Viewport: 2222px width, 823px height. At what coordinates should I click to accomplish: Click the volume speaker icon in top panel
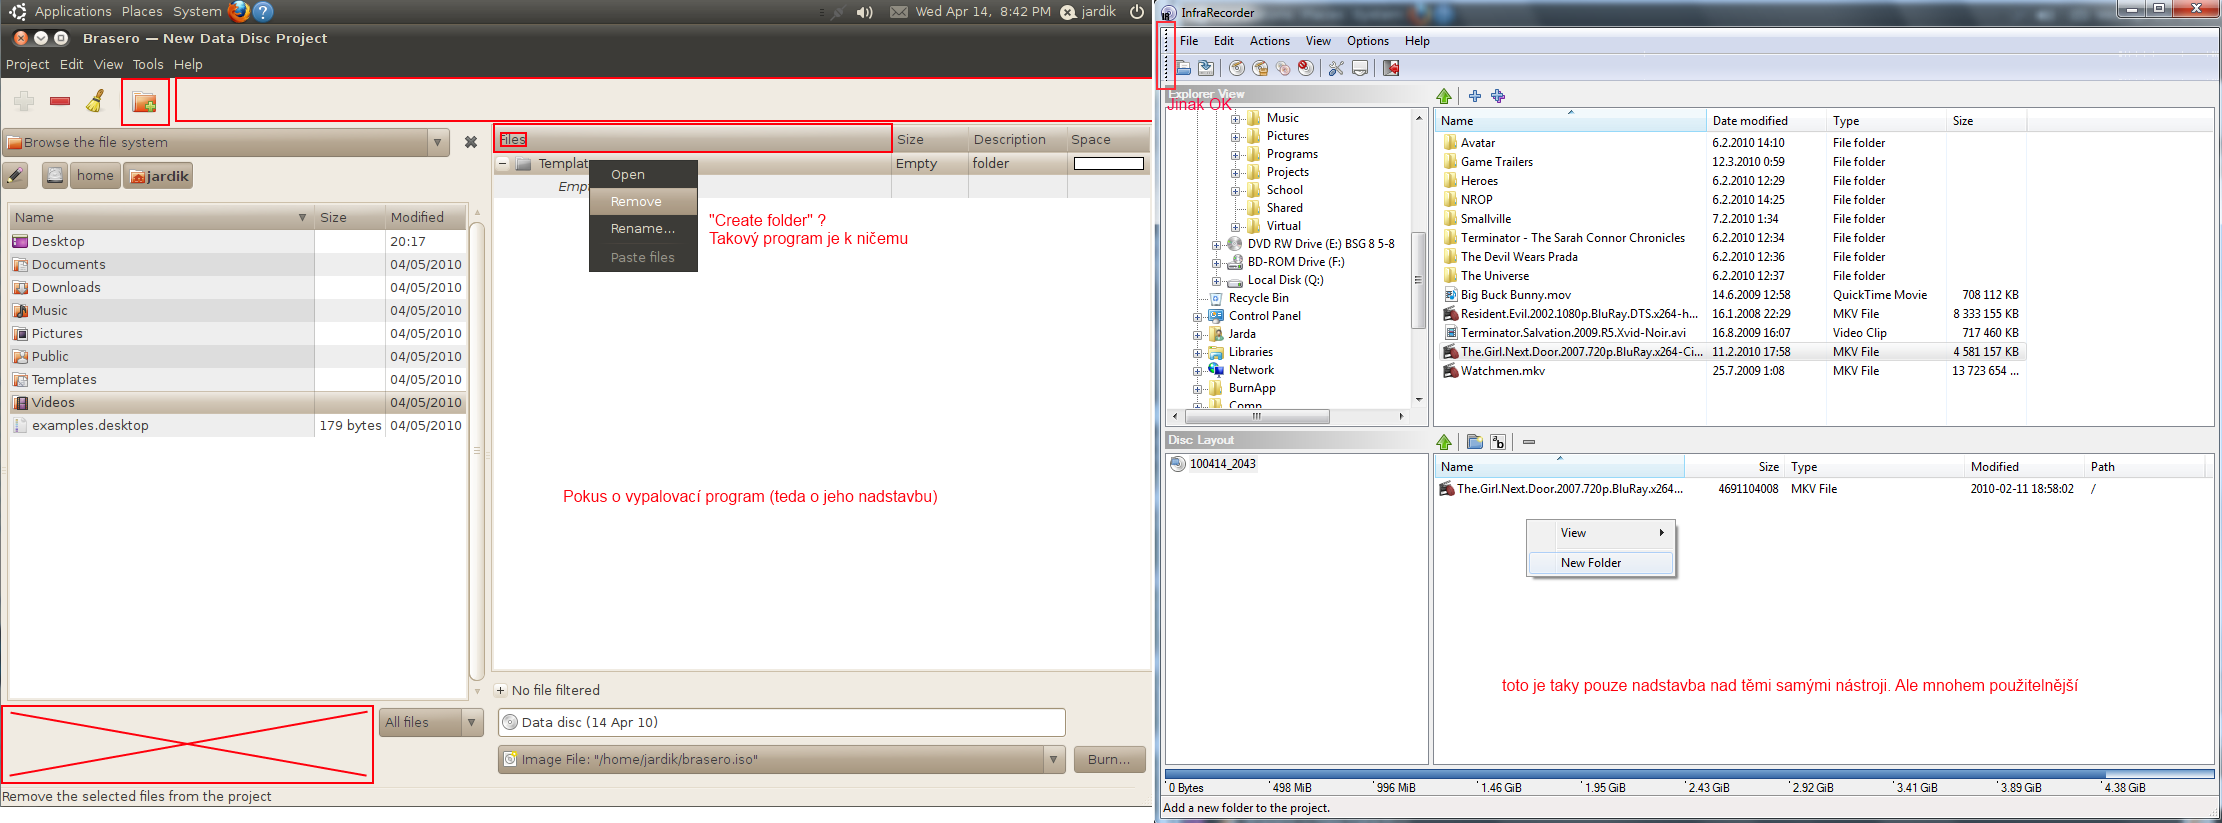click(864, 12)
